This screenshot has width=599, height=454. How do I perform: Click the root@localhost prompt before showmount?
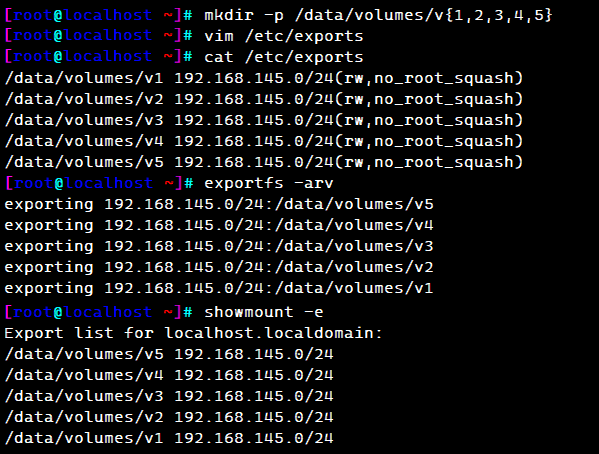click(x=99, y=313)
